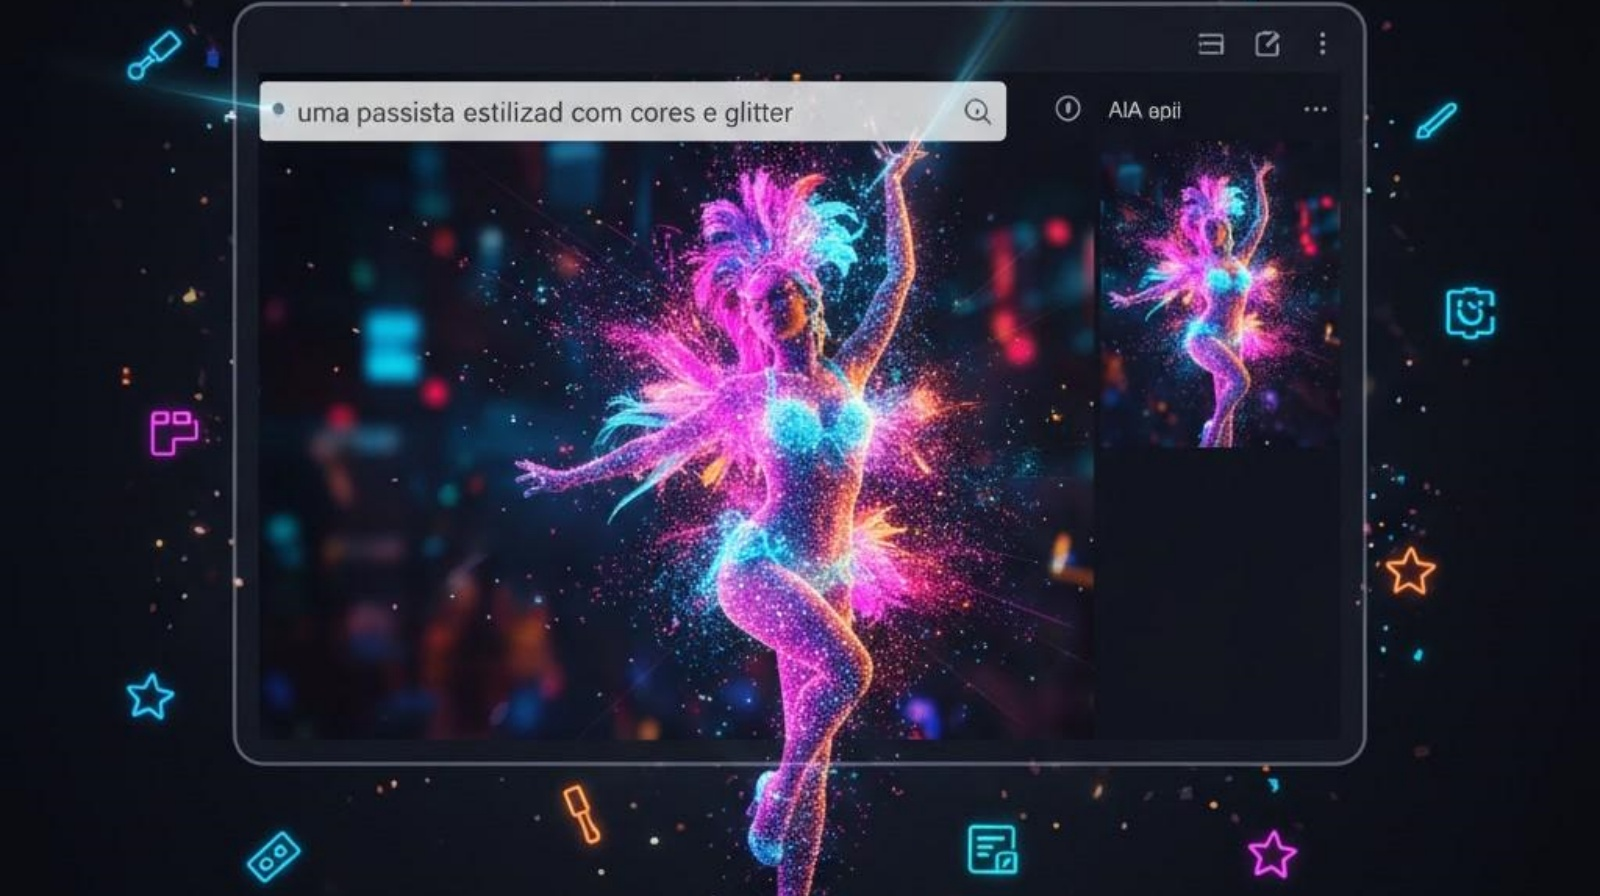
Task: Click the magnifier search icon in prompt bar
Action: pyautogui.click(x=977, y=112)
